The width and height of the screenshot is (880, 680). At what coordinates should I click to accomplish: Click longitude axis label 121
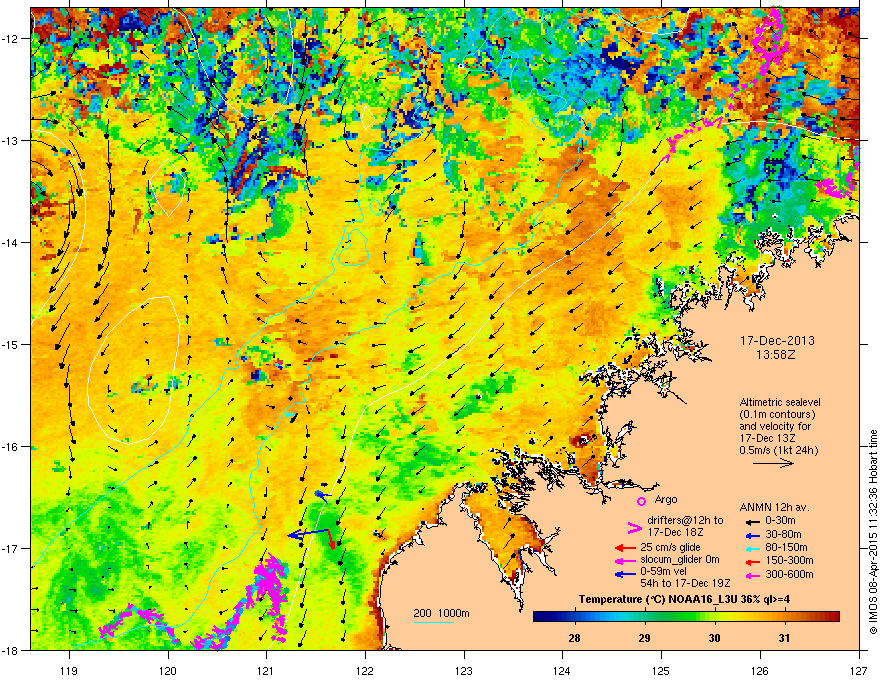pyautogui.click(x=266, y=670)
